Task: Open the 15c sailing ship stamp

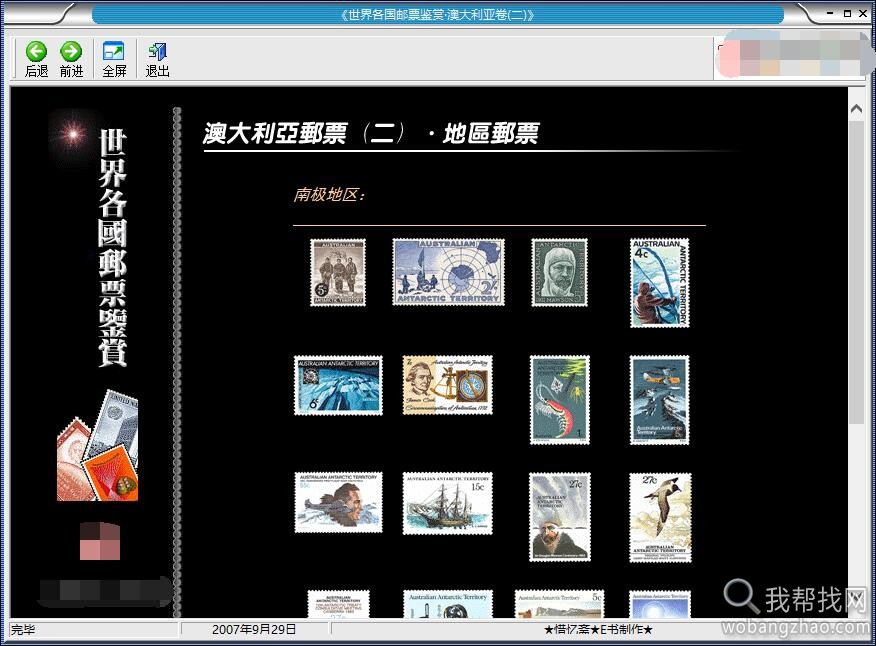Action: point(447,503)
